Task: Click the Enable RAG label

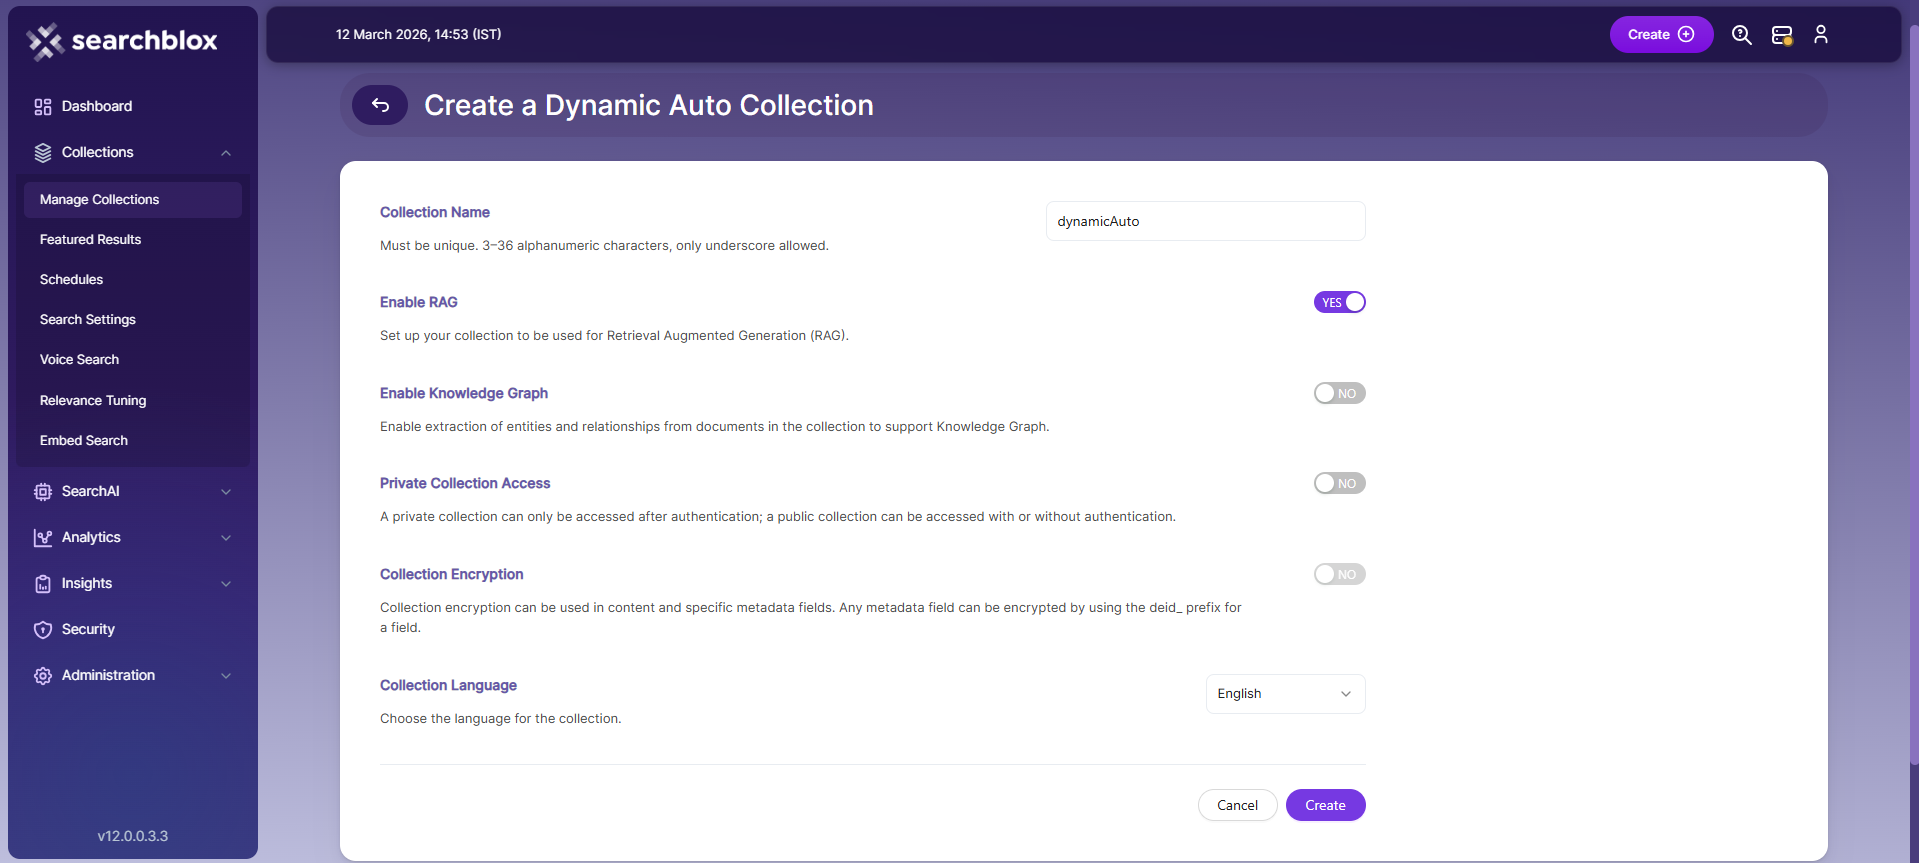Action: click(419, 302)
